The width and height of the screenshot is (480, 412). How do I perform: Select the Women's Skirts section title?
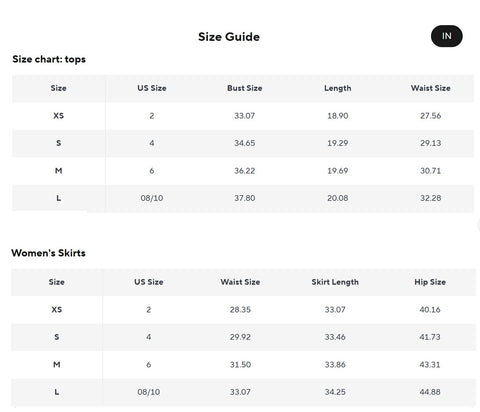pyautogui.click(x=48, y=253)
